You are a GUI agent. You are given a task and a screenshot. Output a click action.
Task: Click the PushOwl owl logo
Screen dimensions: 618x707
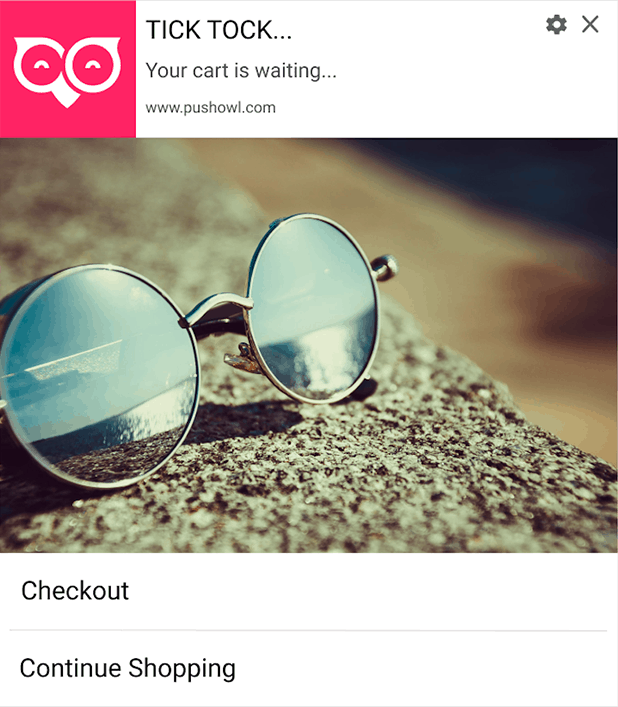point(68,71)
